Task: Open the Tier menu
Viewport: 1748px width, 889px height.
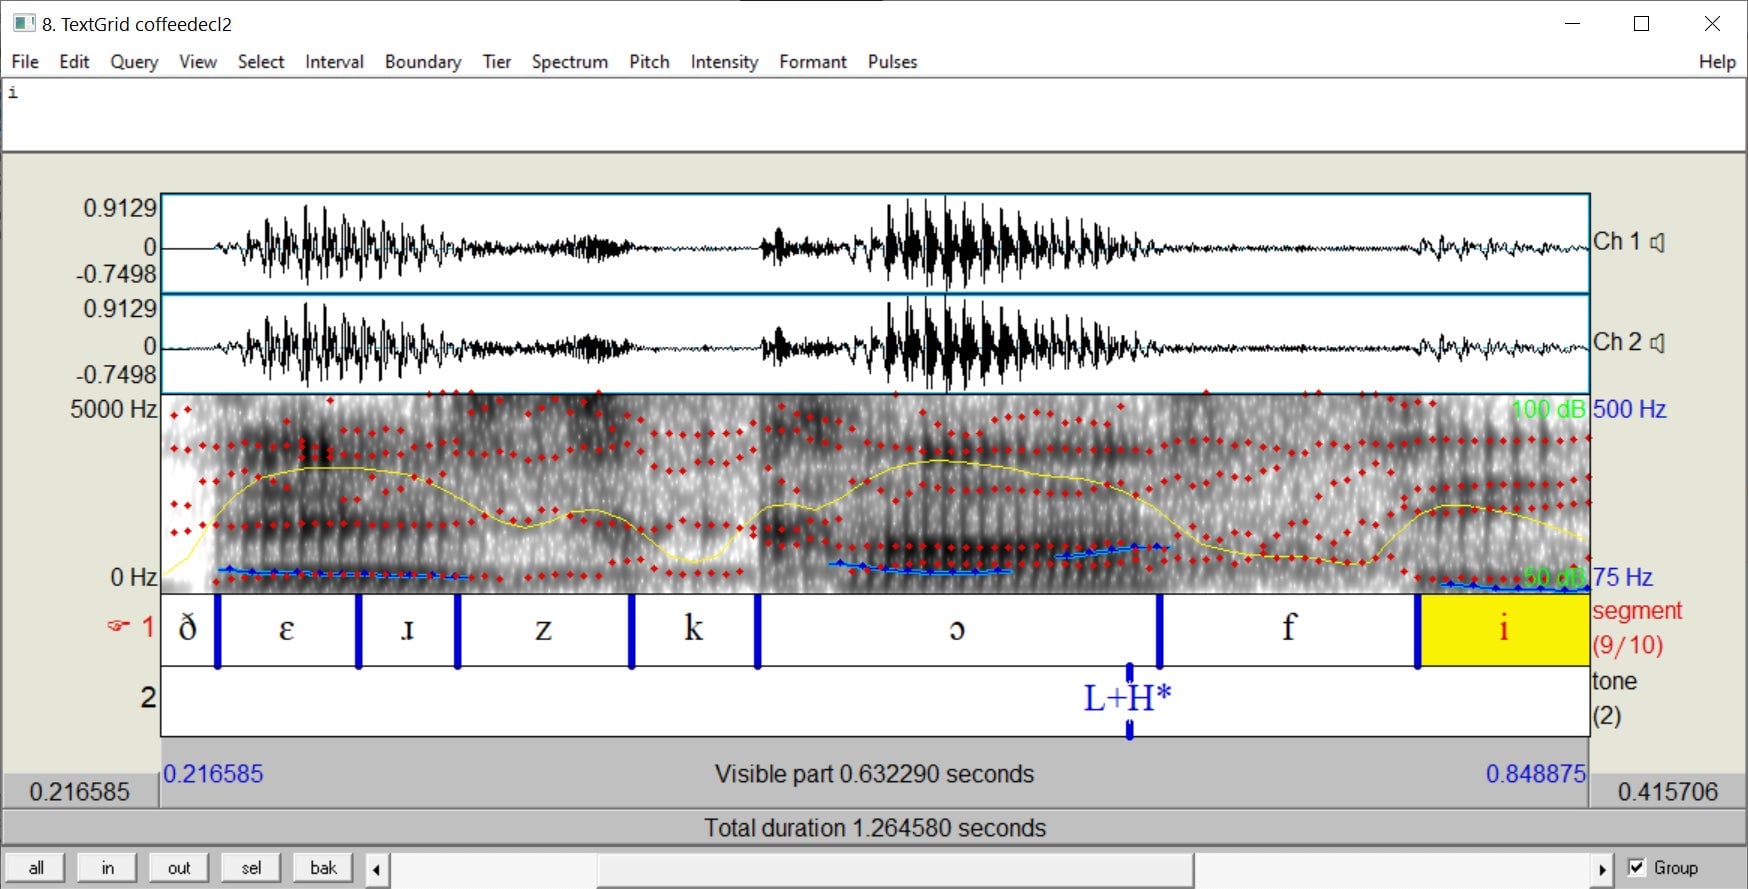Action: coord(497,62)
